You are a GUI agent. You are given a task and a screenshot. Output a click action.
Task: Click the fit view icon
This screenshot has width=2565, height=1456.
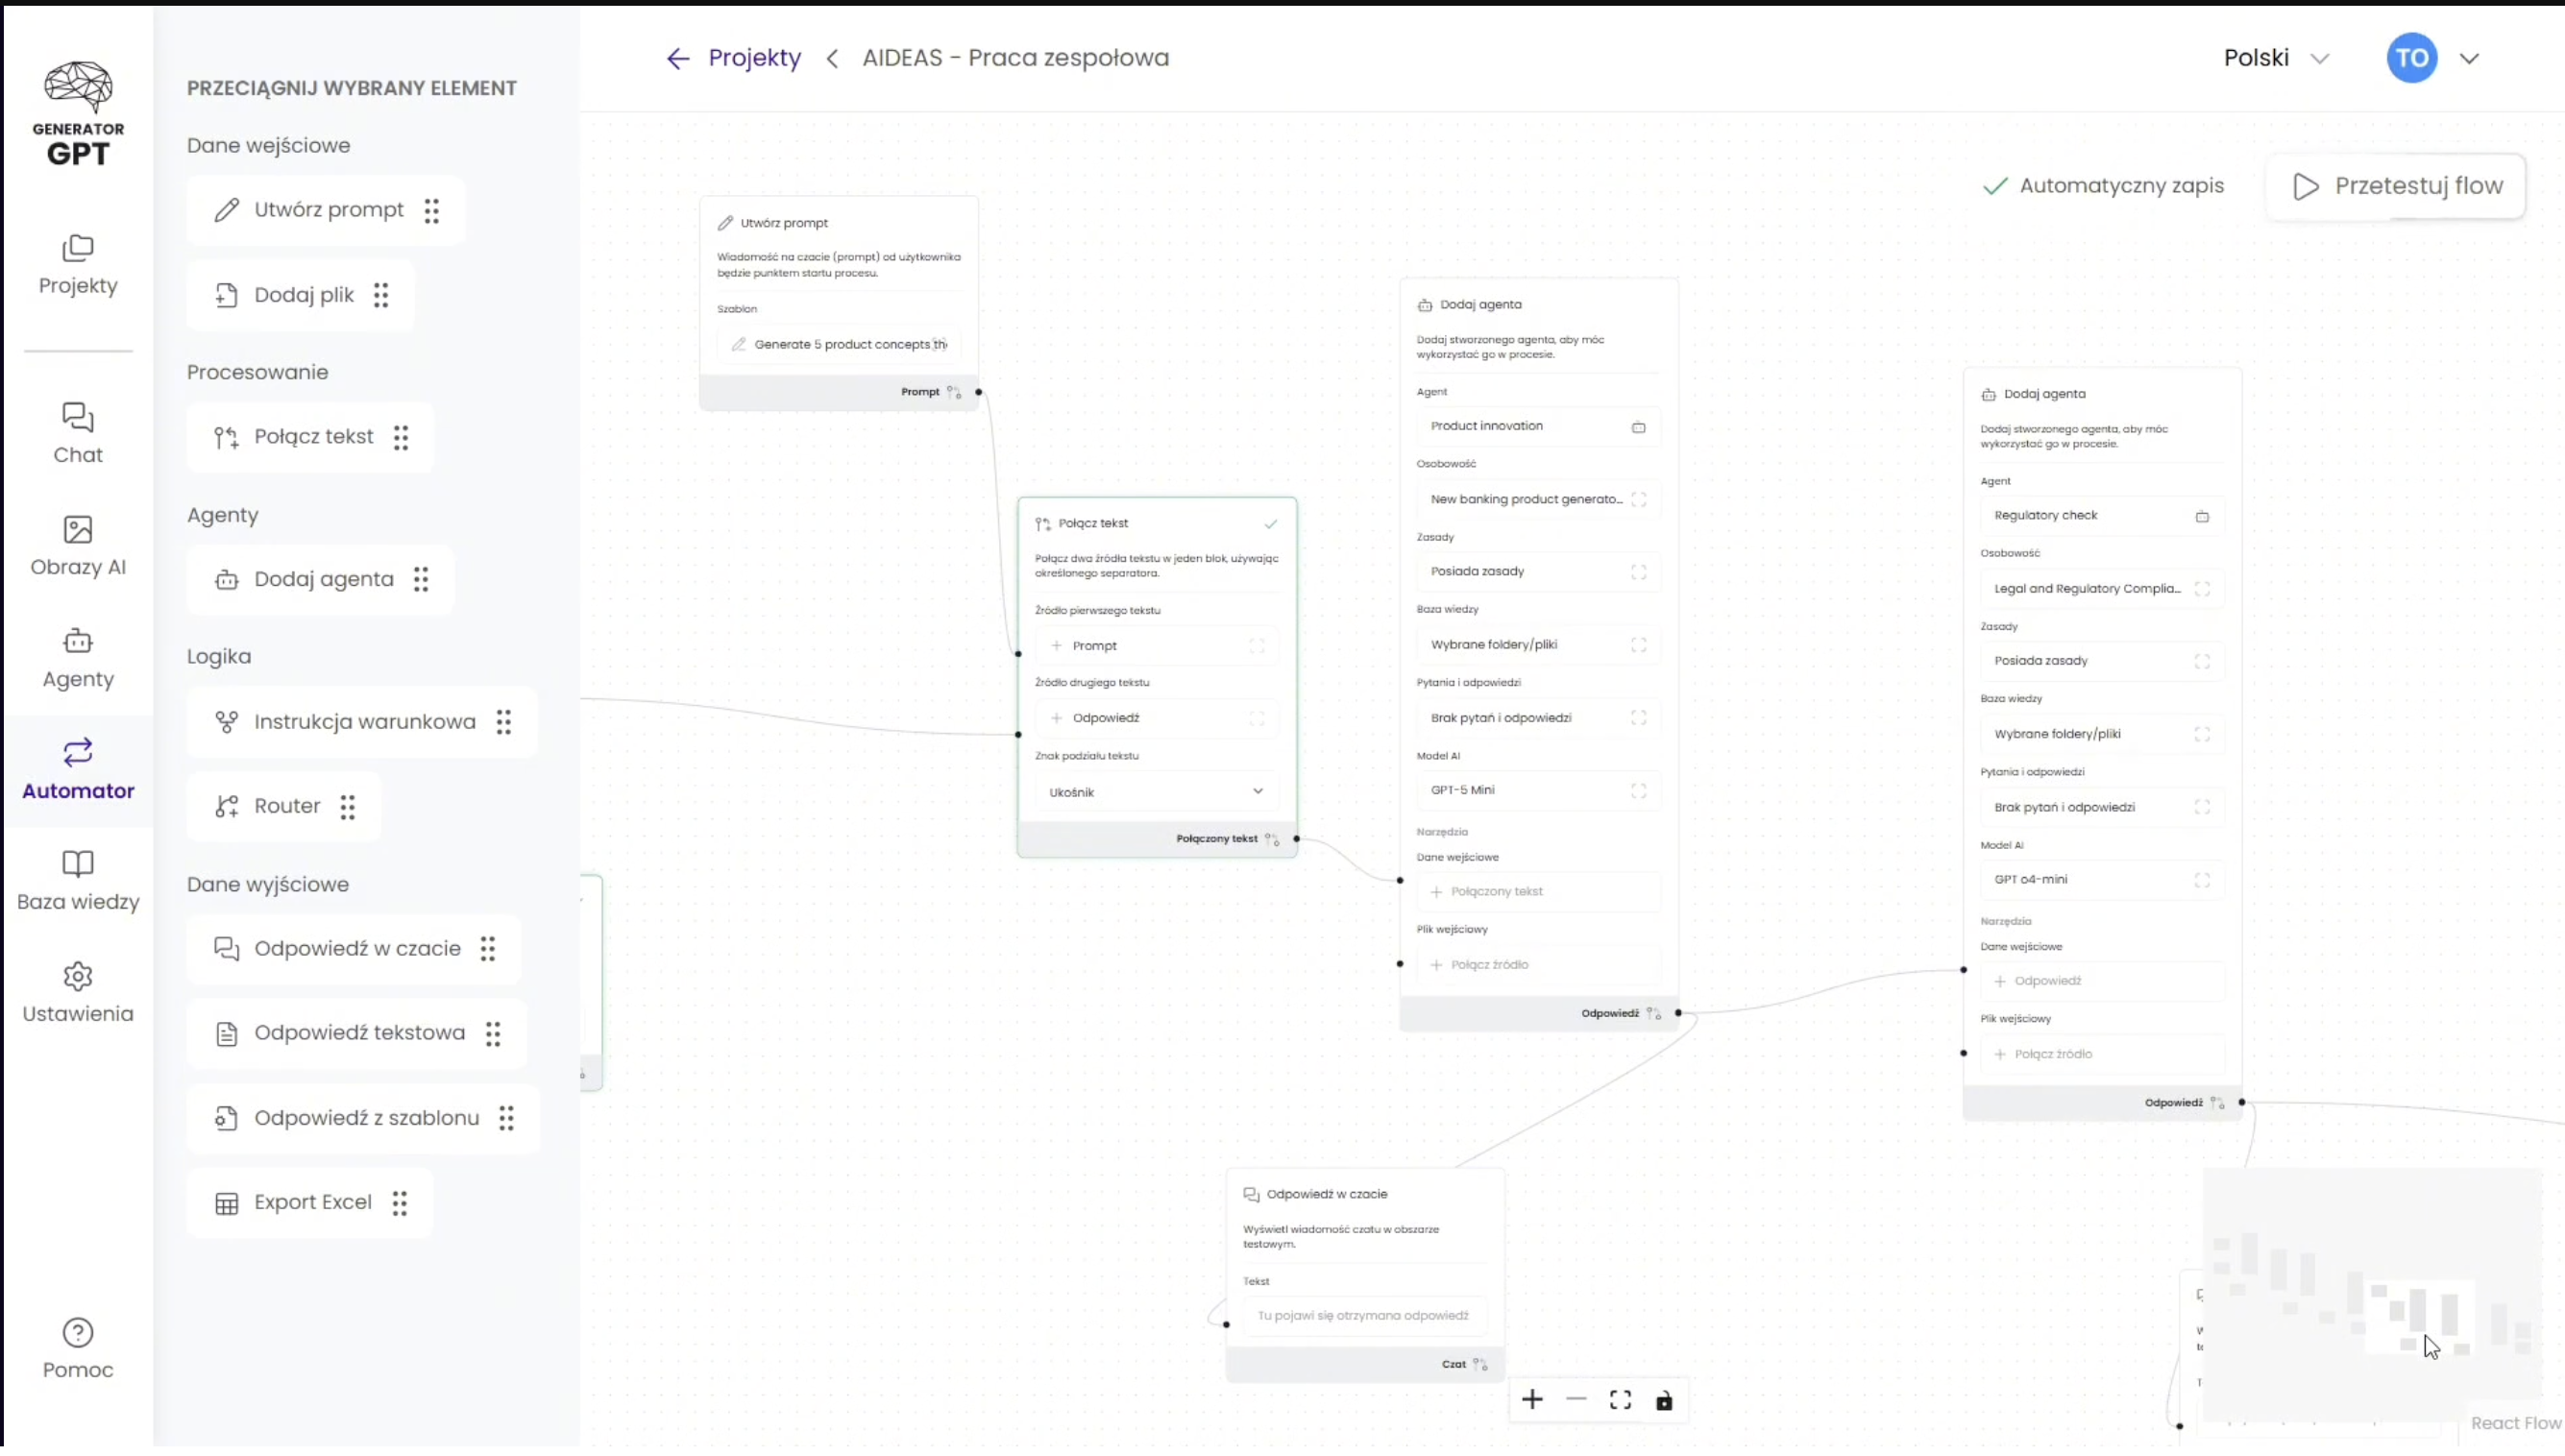pyautogui.click(x=1620, y=1400)
